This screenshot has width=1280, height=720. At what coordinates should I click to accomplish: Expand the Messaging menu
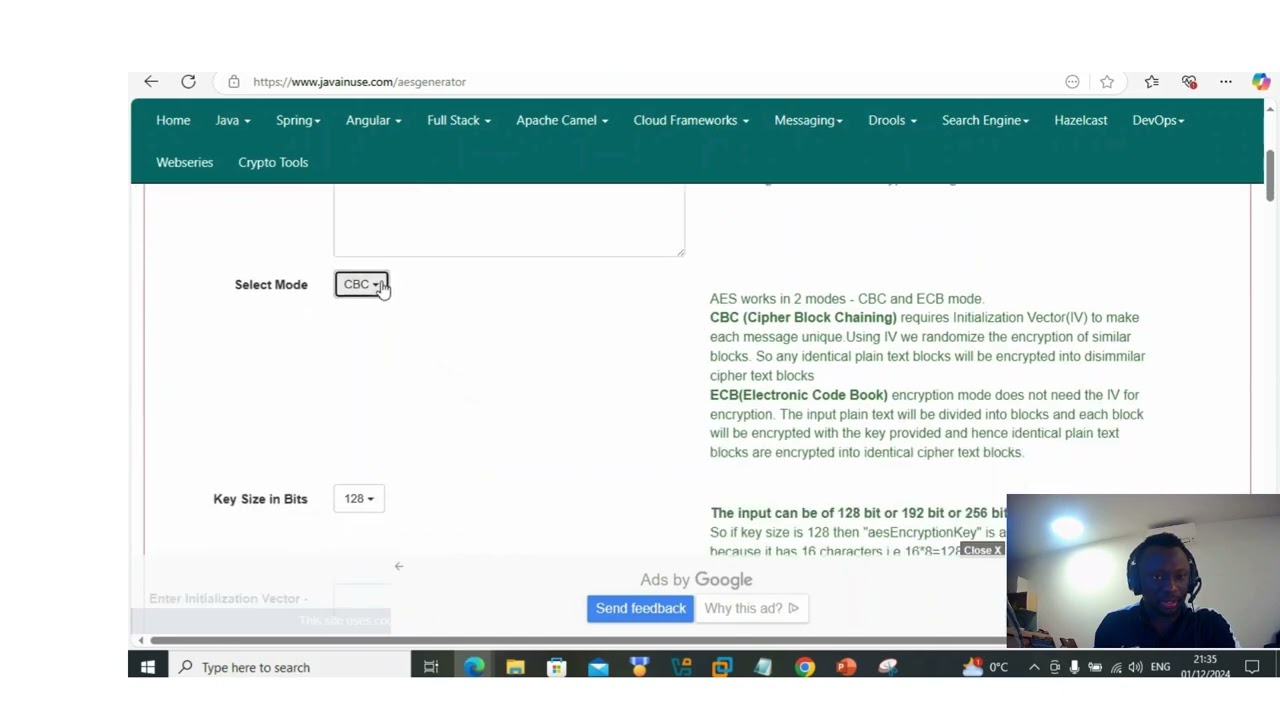point(808,120)
